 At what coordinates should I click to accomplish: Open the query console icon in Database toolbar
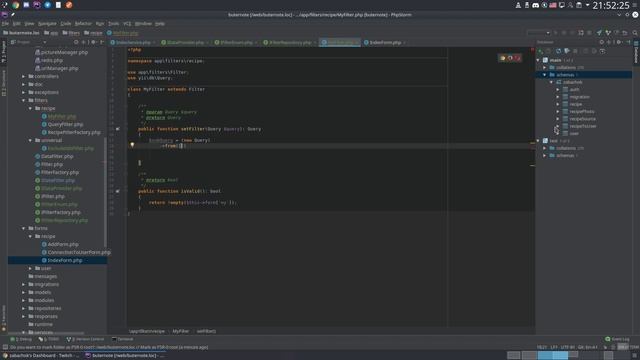[x=602, y=51]
